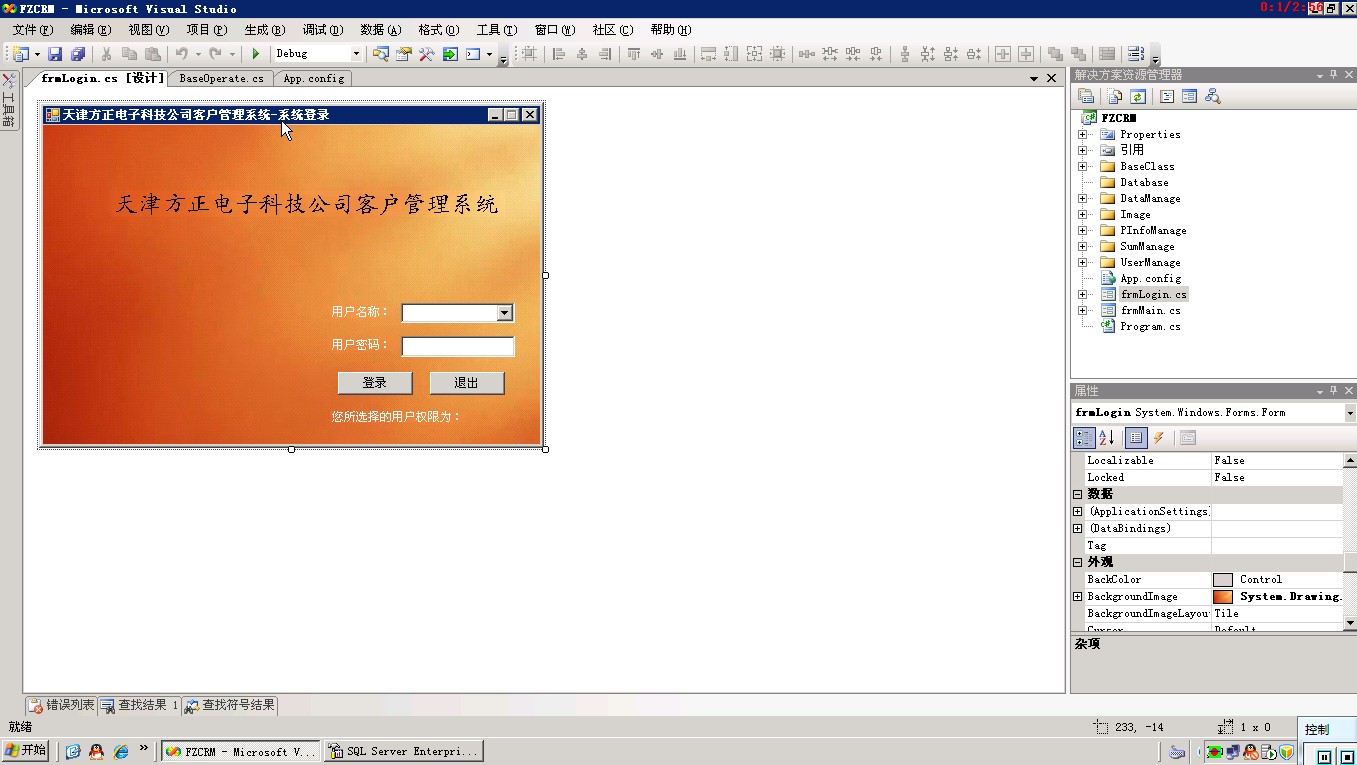Click down arrow of Properties scrollbar
The height and width of the screenshot is (765, 1357).
click(x=1350, y=622)
